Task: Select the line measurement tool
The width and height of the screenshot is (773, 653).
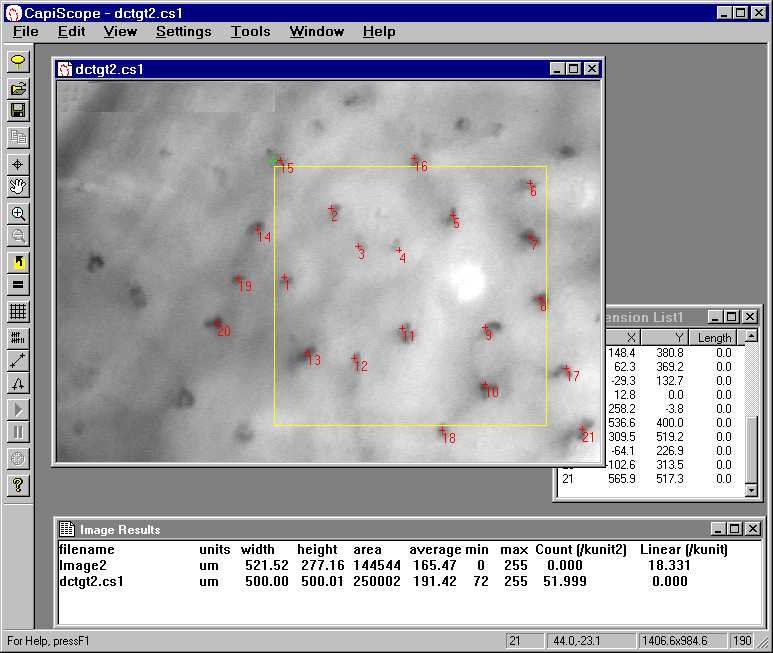Action: point(18,361)
